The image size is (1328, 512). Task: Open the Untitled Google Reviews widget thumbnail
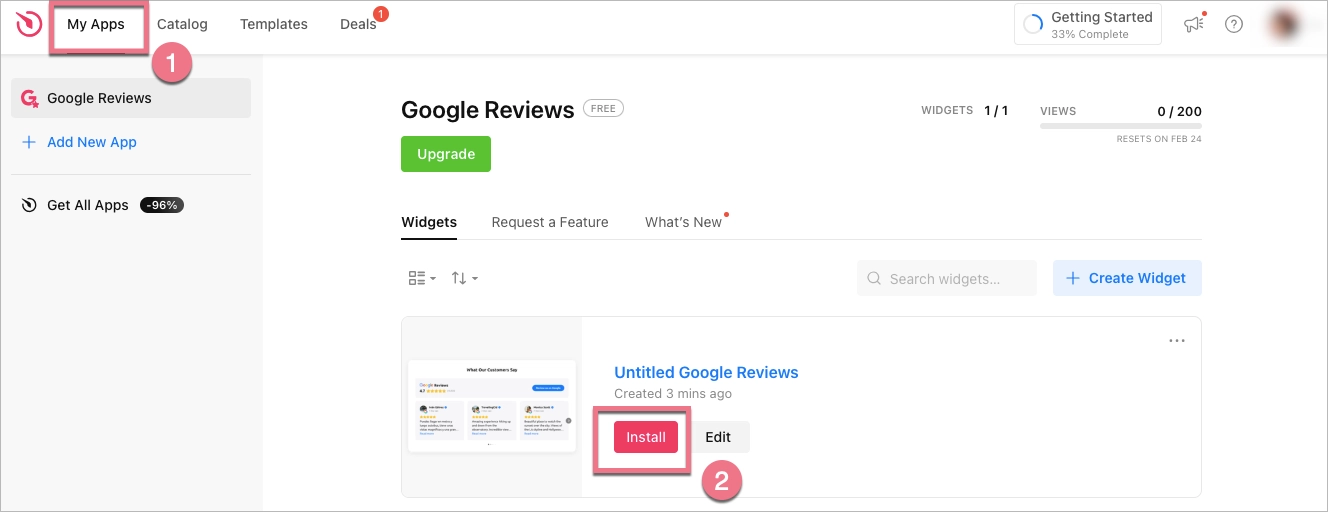[x=492, y=406]
